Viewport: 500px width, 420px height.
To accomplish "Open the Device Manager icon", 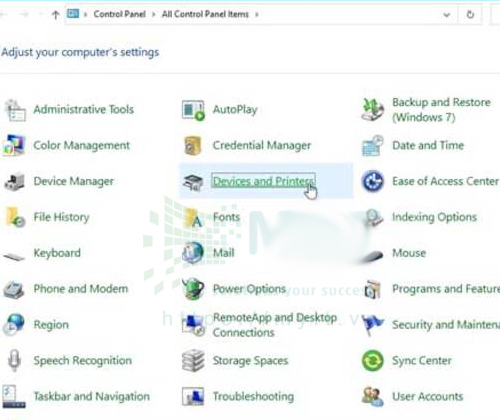I will [14, 182].
